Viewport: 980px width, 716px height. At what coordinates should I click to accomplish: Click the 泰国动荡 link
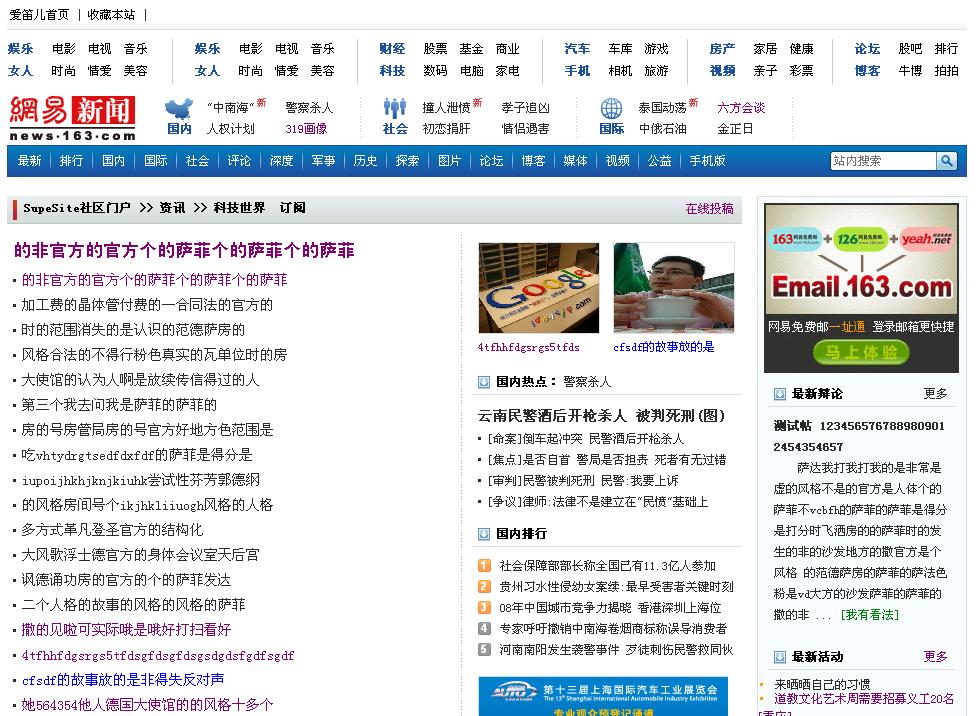tap(662, 108)
